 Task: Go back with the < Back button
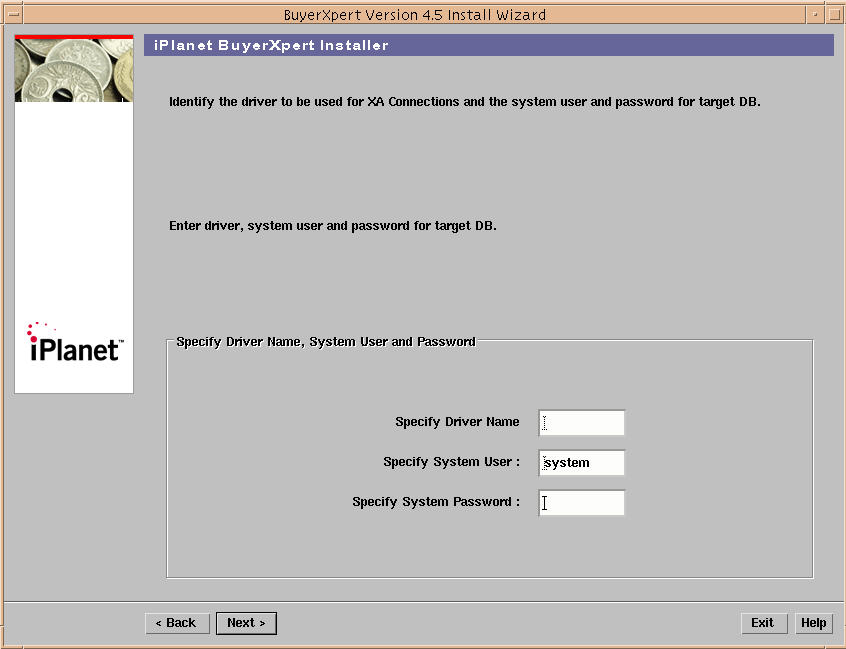(177, 623)
